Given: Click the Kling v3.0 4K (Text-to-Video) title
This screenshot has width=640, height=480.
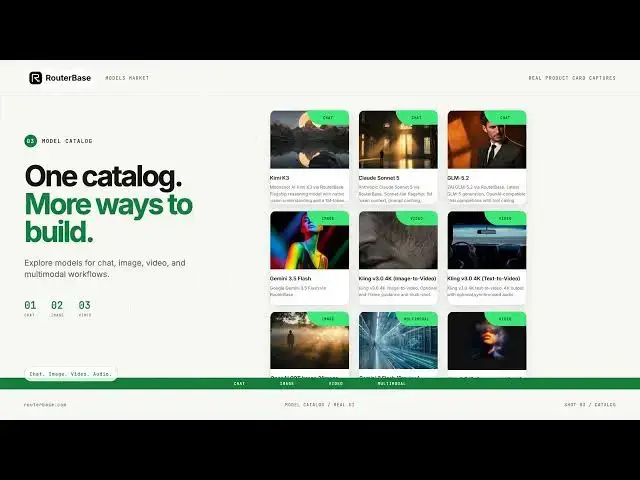Looking at the screenshot, I should [x=484, y=278].
